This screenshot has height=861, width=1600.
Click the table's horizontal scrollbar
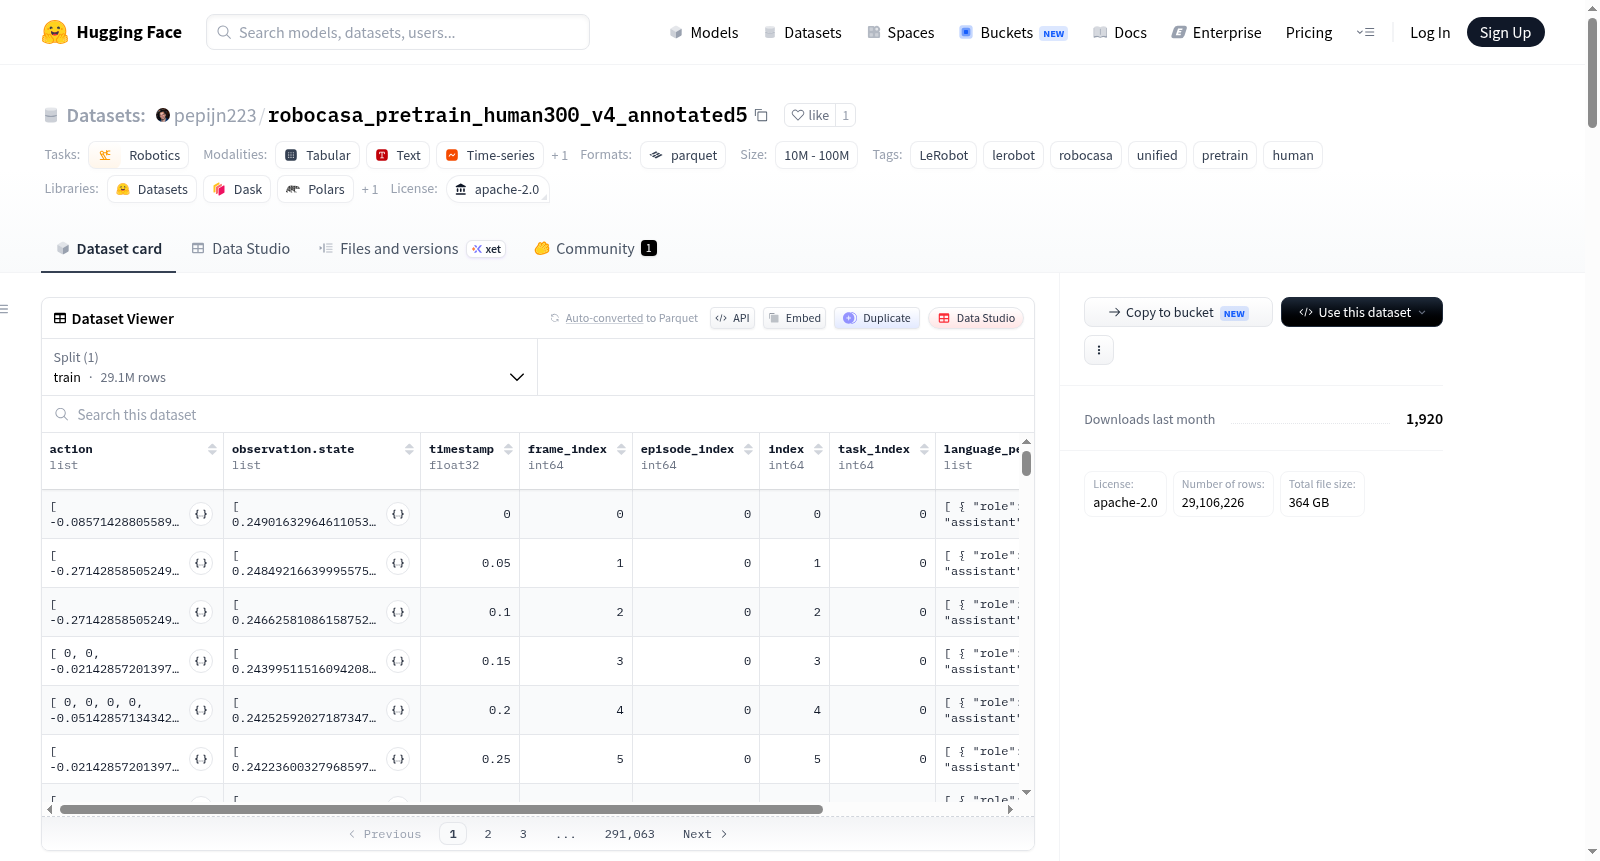coord(441,809)
